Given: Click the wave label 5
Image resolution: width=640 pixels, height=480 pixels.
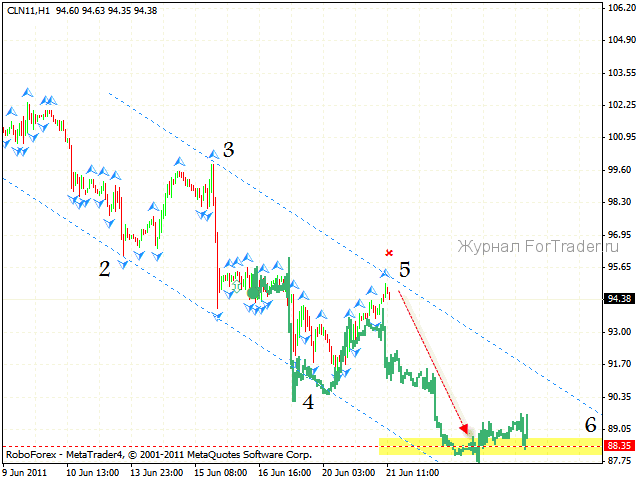Looking at the screenshot, I should (x=404, y=270).
